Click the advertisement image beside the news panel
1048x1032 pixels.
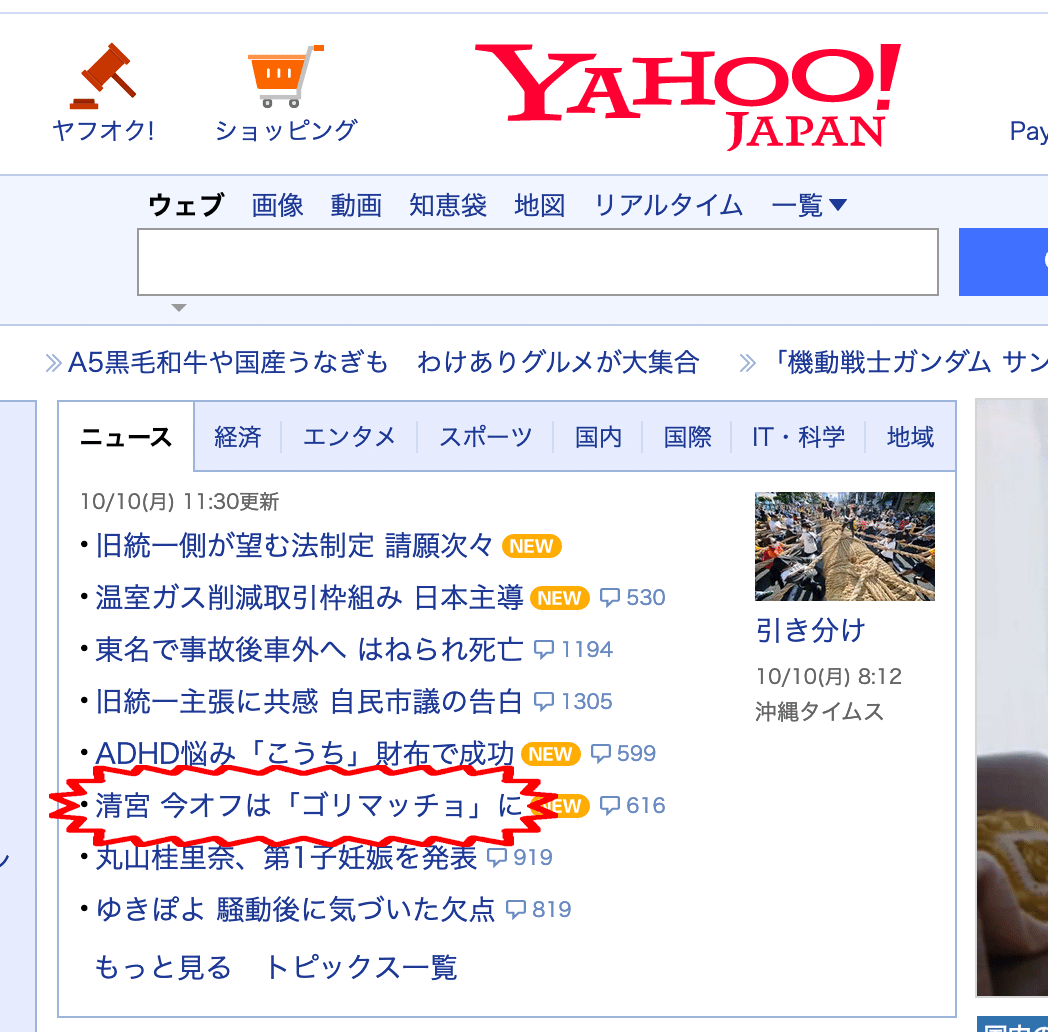(x=1012, y=698)
